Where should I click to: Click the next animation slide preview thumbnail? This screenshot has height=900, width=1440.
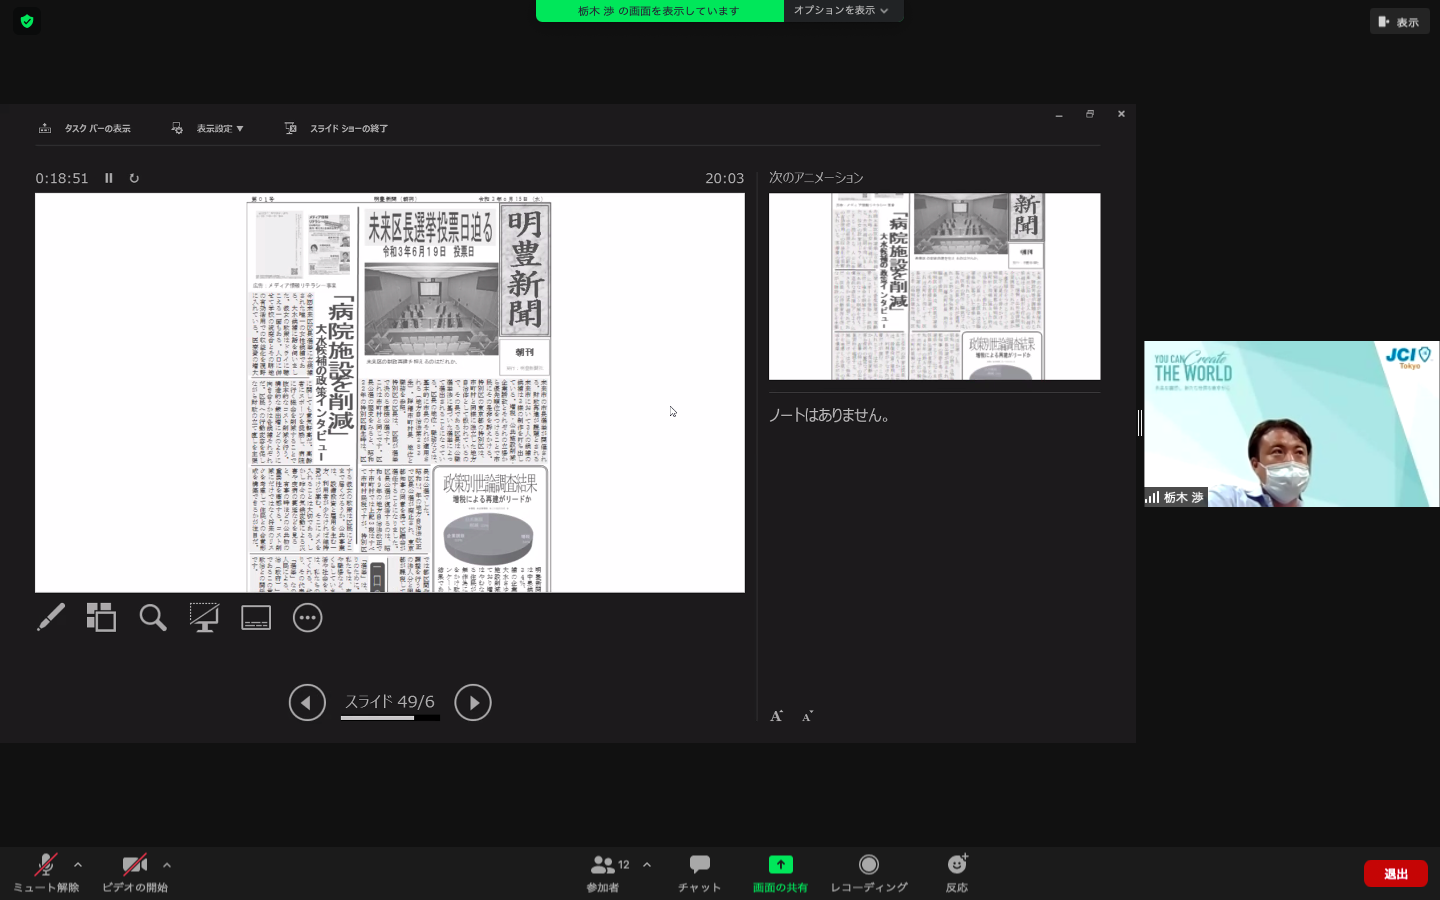(x=934, y=286)
